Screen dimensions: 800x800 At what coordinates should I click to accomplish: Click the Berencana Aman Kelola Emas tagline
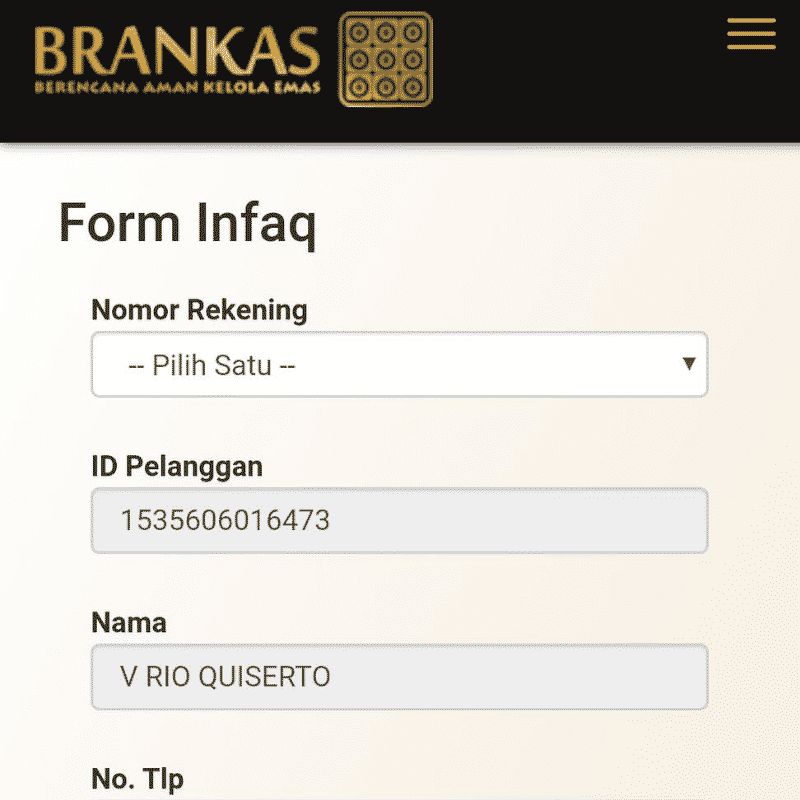pyautogui.click(x=177, y=87)
